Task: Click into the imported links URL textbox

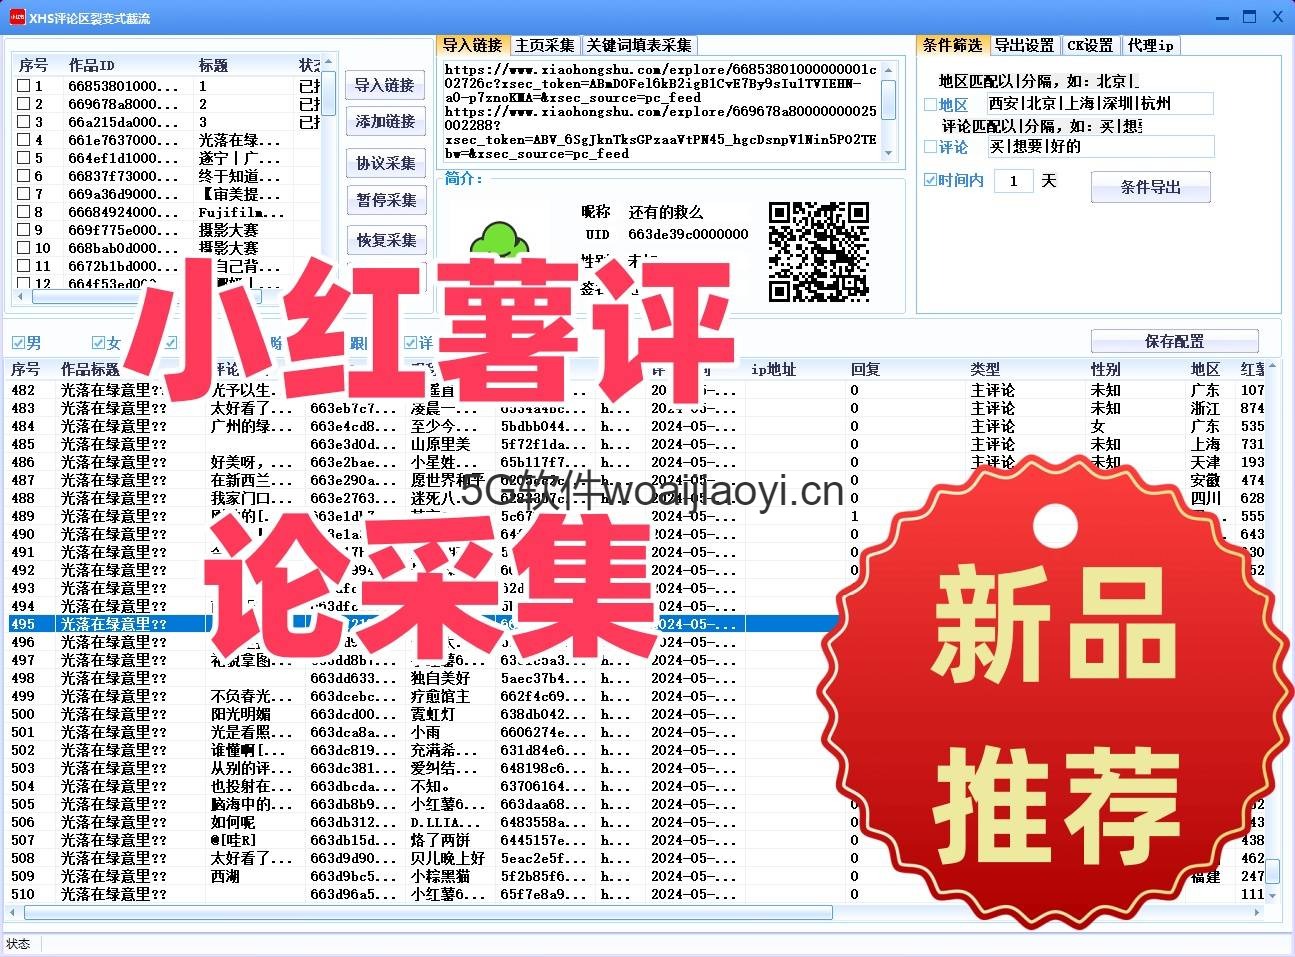Action: tap(660, 111)
